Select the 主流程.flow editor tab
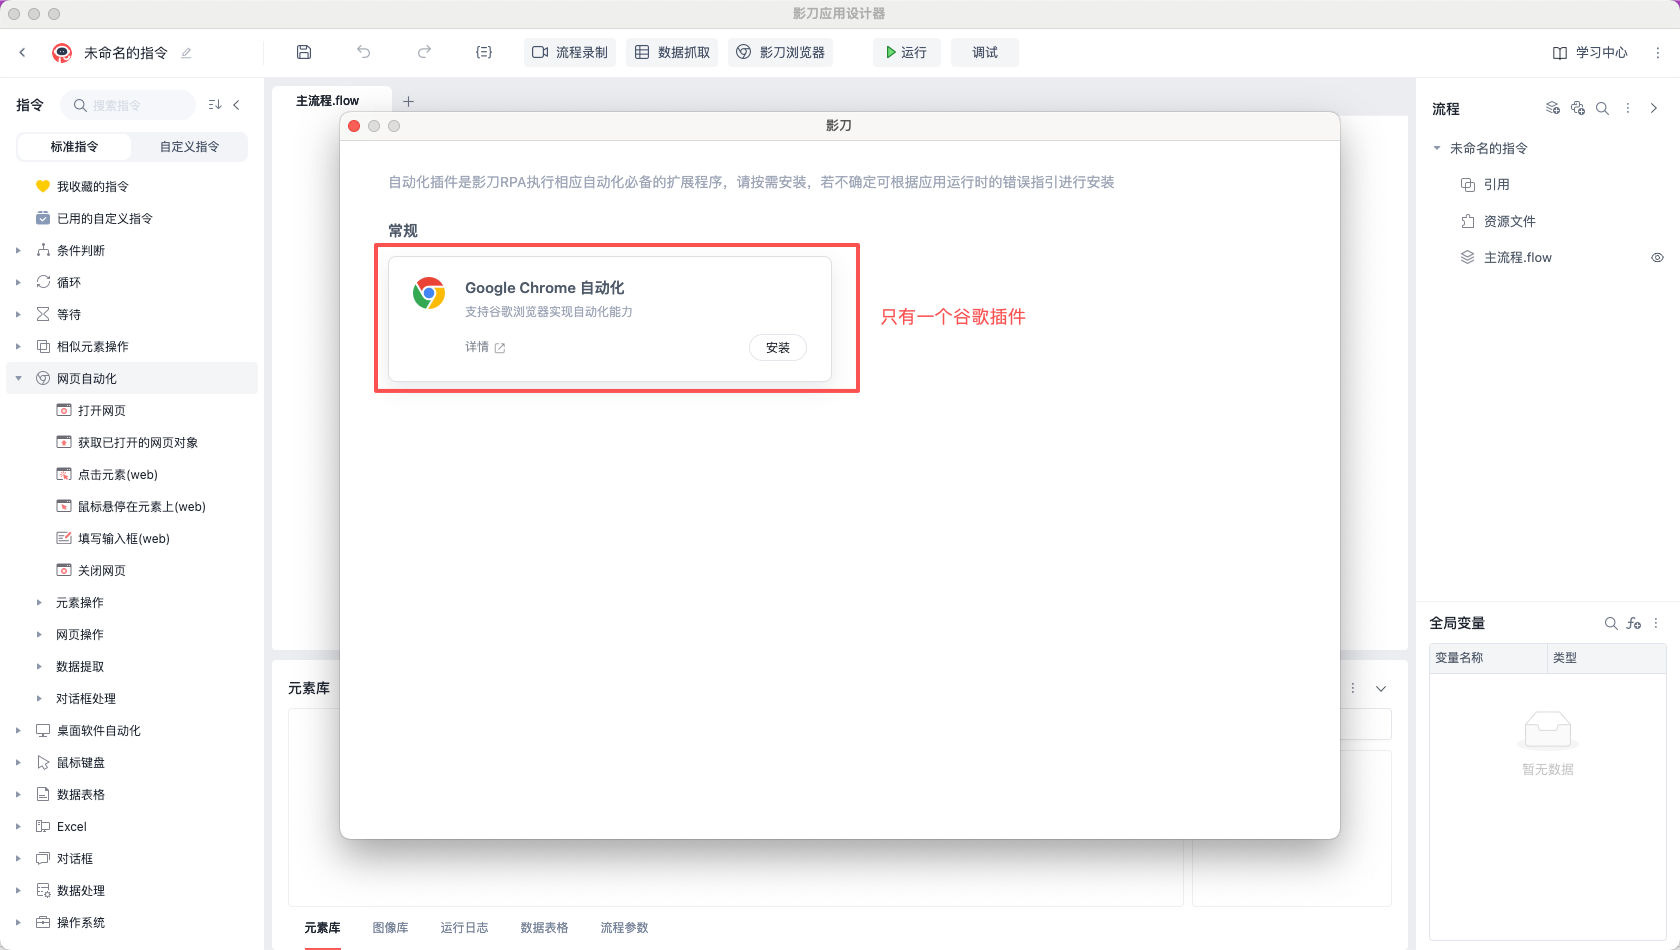 pyautogui.click(x=328, y=101)
